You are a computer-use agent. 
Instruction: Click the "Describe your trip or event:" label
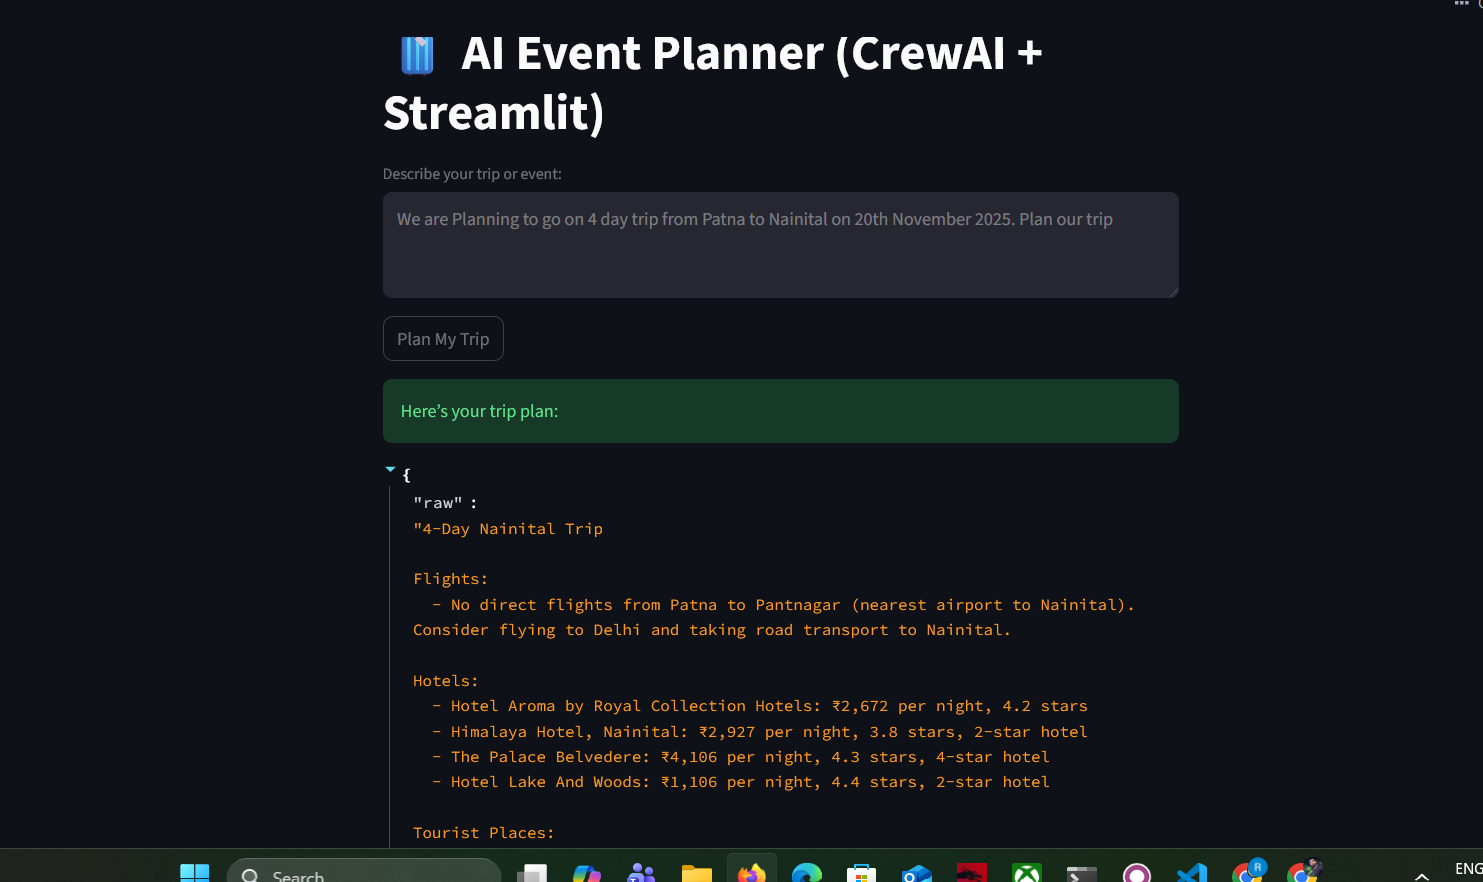point(472,174)
